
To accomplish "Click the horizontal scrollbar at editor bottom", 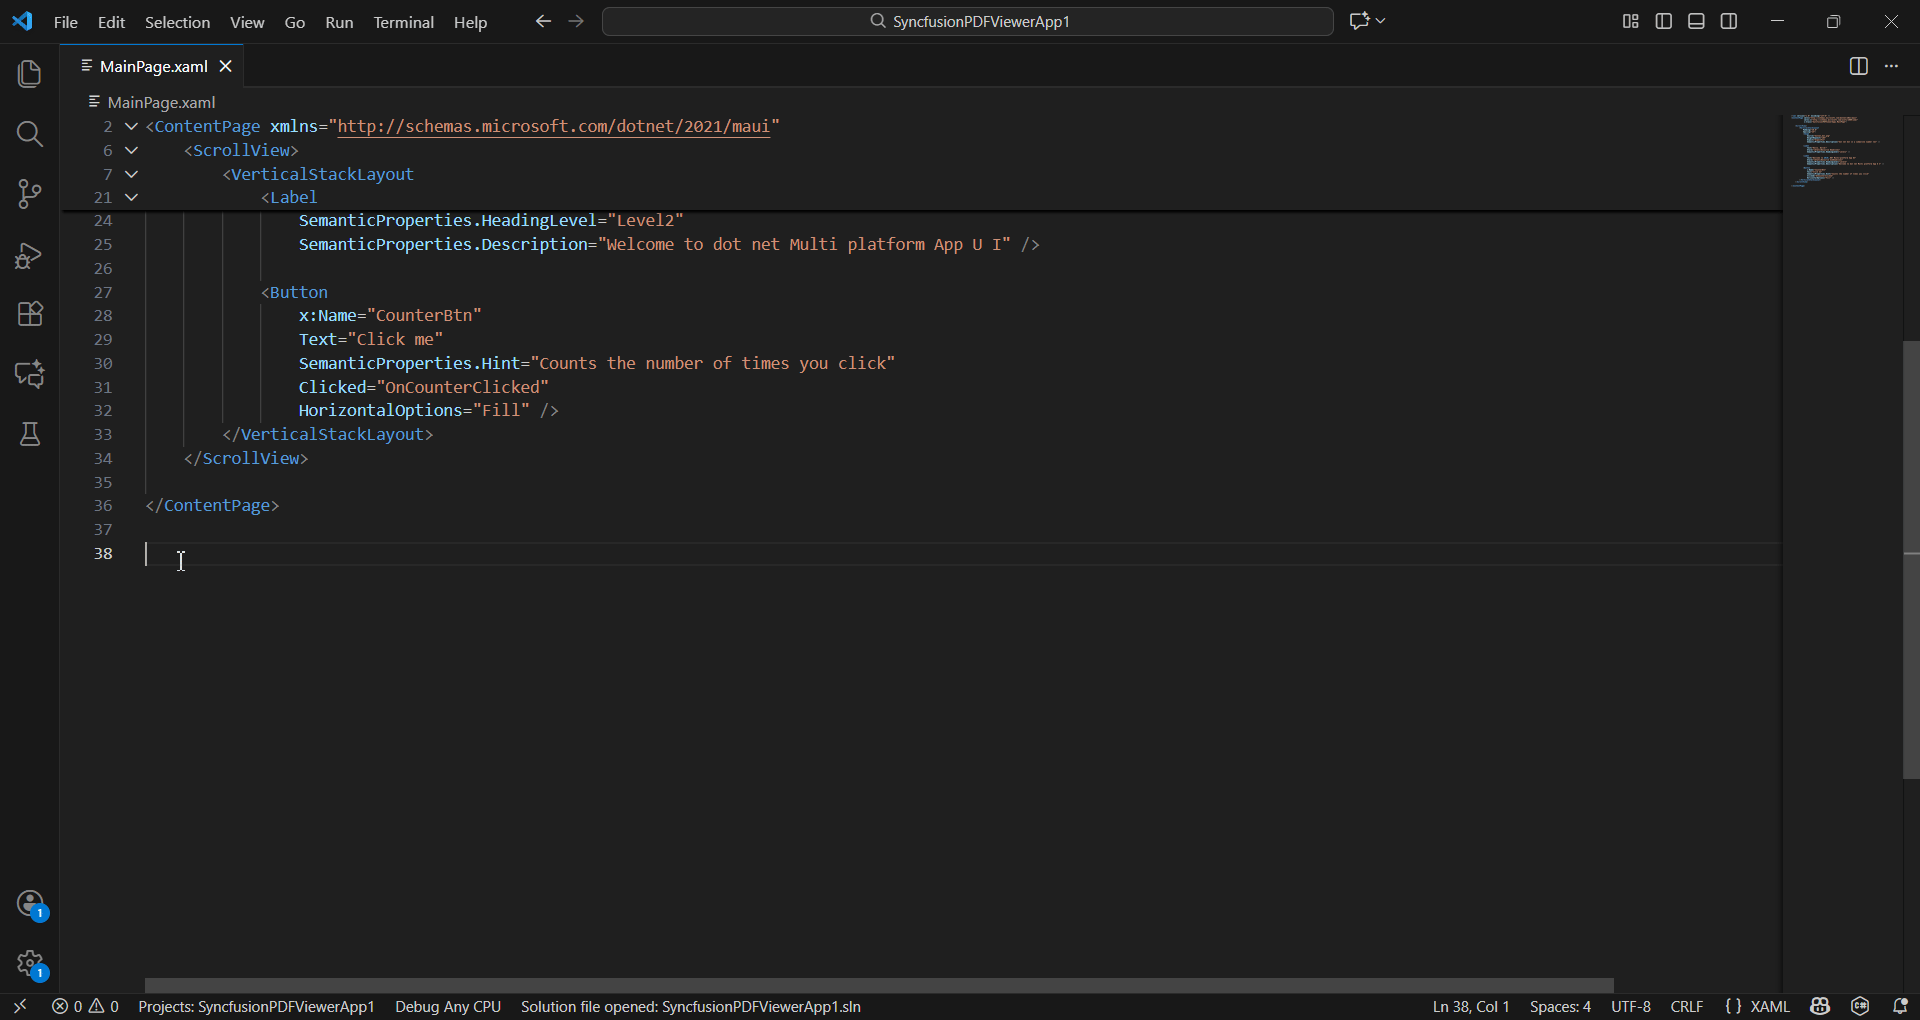I will pyautogui.click(x=879, y=985).
